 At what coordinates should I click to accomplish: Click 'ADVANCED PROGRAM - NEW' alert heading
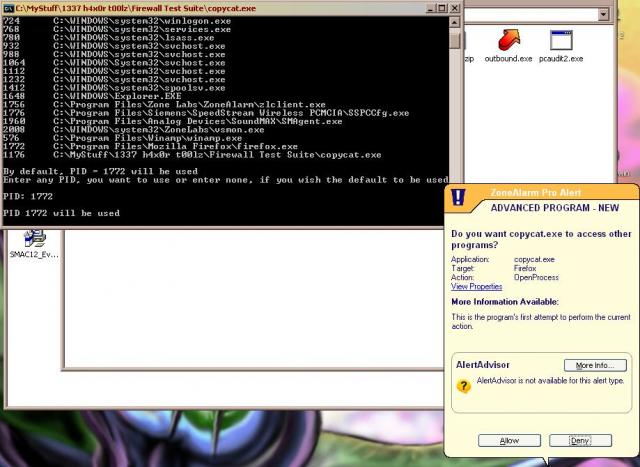pyautogui.click(x=555, y=208)
